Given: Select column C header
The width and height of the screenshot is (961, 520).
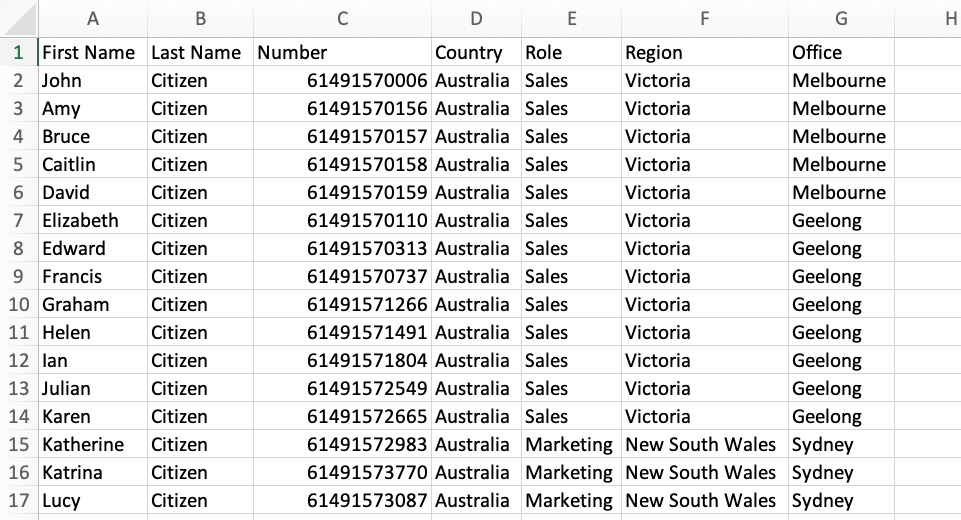Looking at the screenshot, I should [x=342, y=18].
